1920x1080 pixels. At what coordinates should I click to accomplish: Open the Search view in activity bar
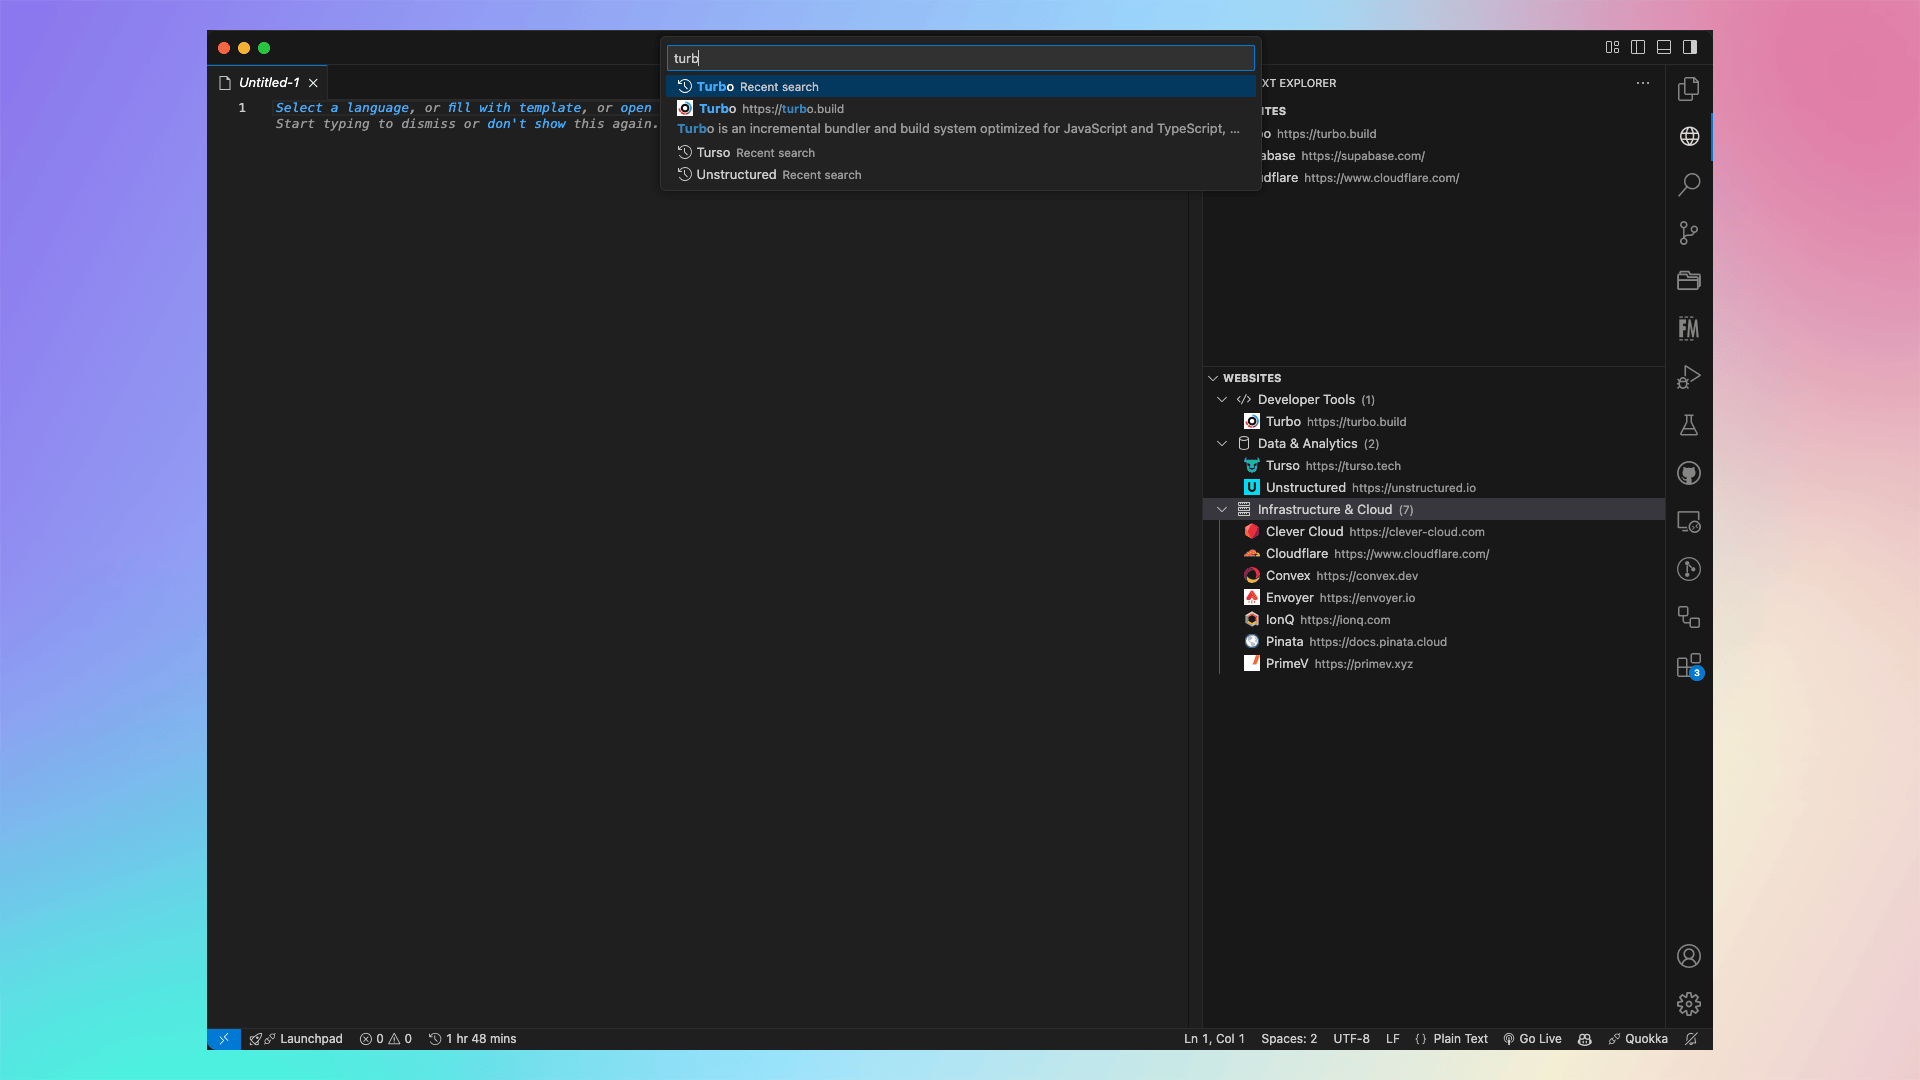click(1688, 184)
